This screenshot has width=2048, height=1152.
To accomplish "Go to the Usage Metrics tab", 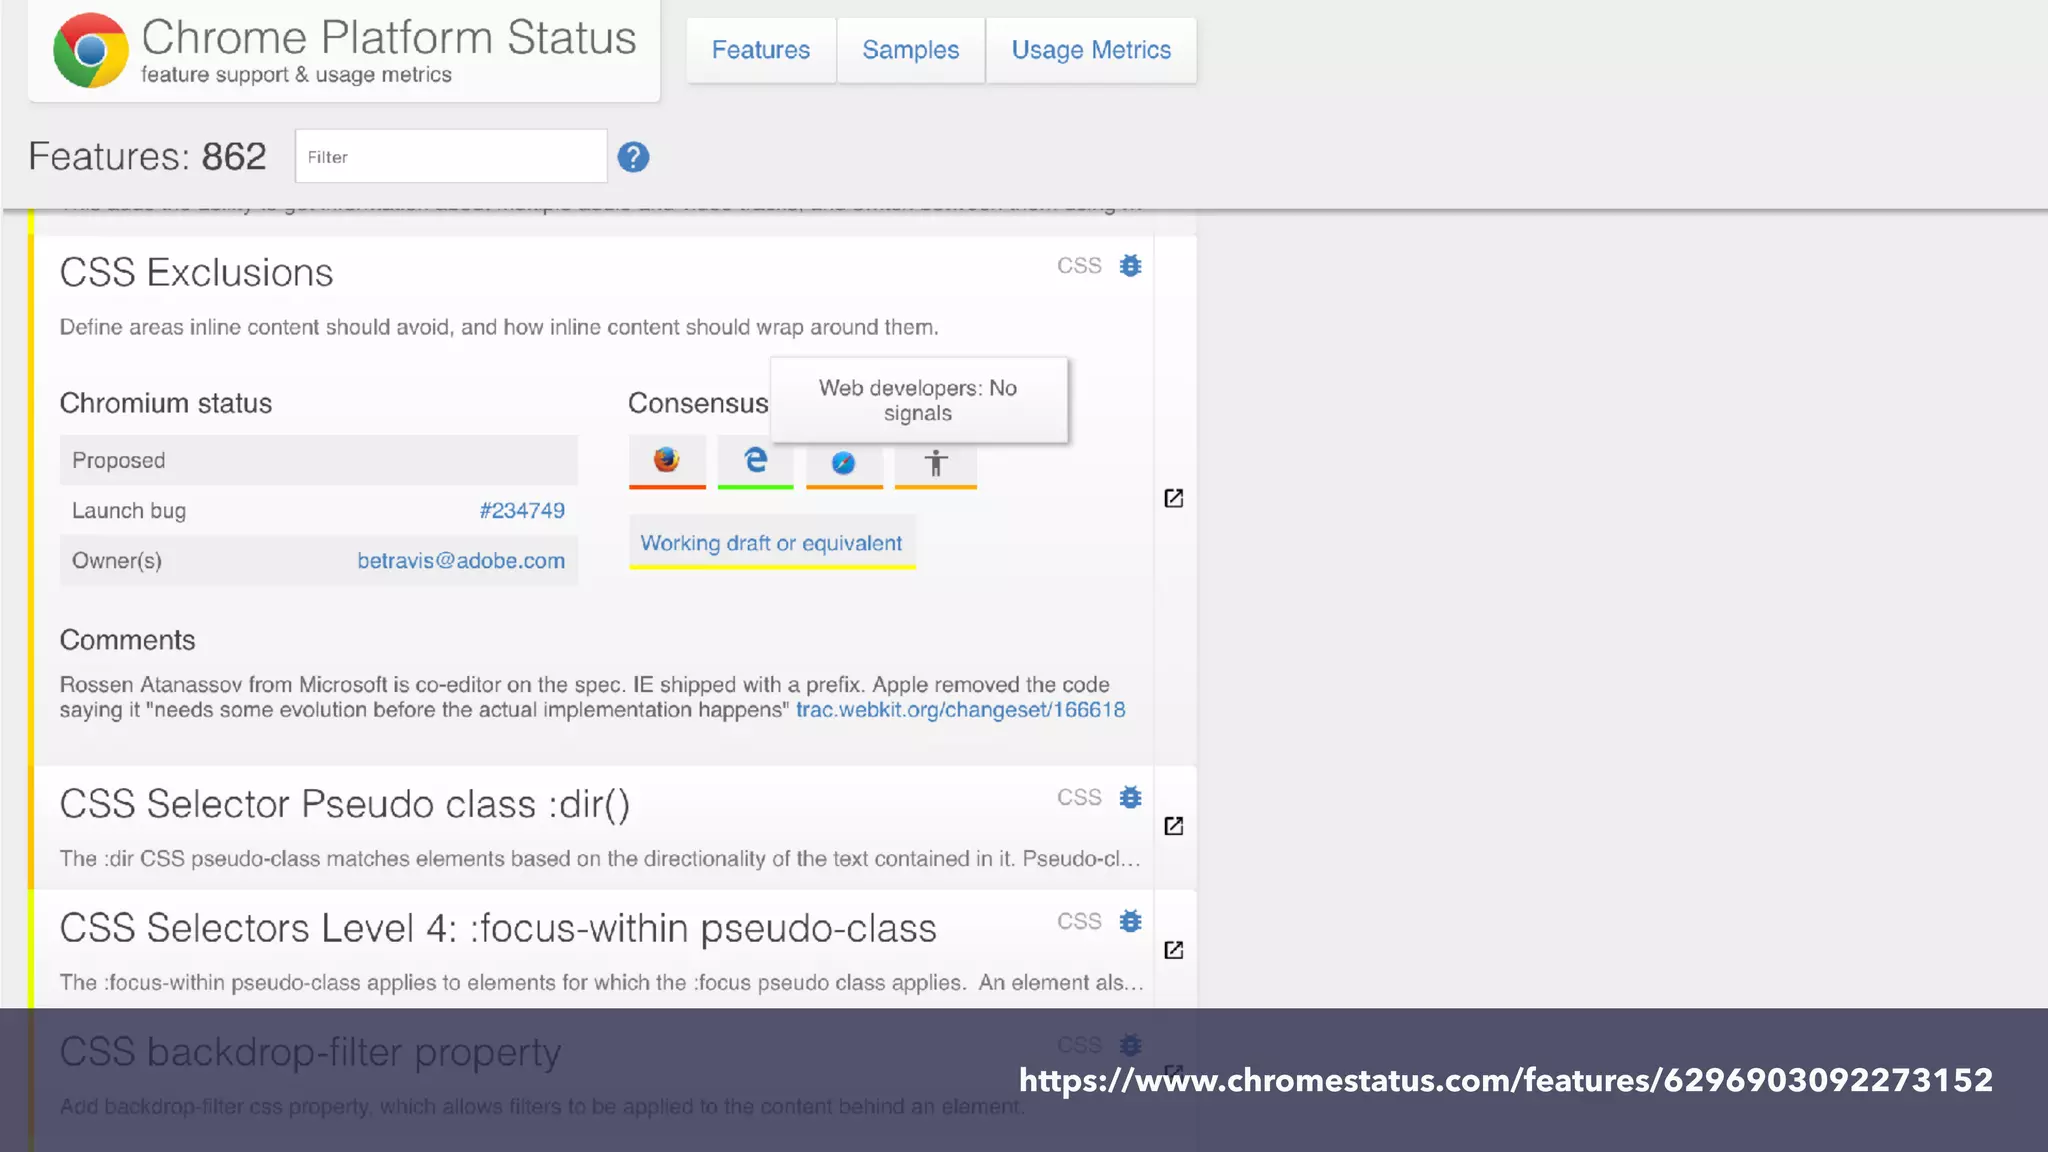I will [x=1090, y=50].
